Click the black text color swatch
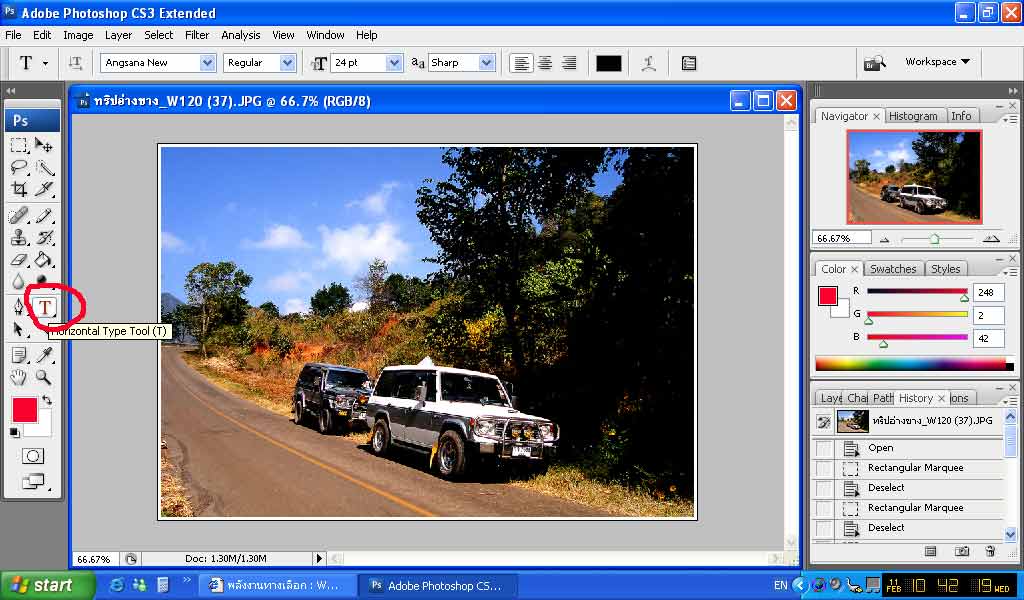This screenshot has height=600, width=1024. coord(609,63)
